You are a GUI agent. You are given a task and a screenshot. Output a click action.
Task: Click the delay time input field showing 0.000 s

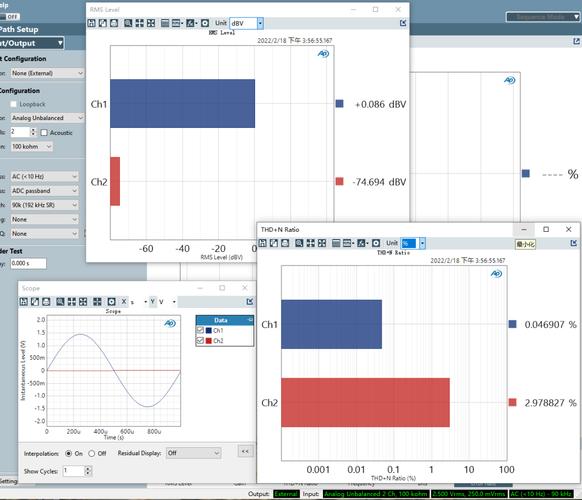tap(29, 263)
